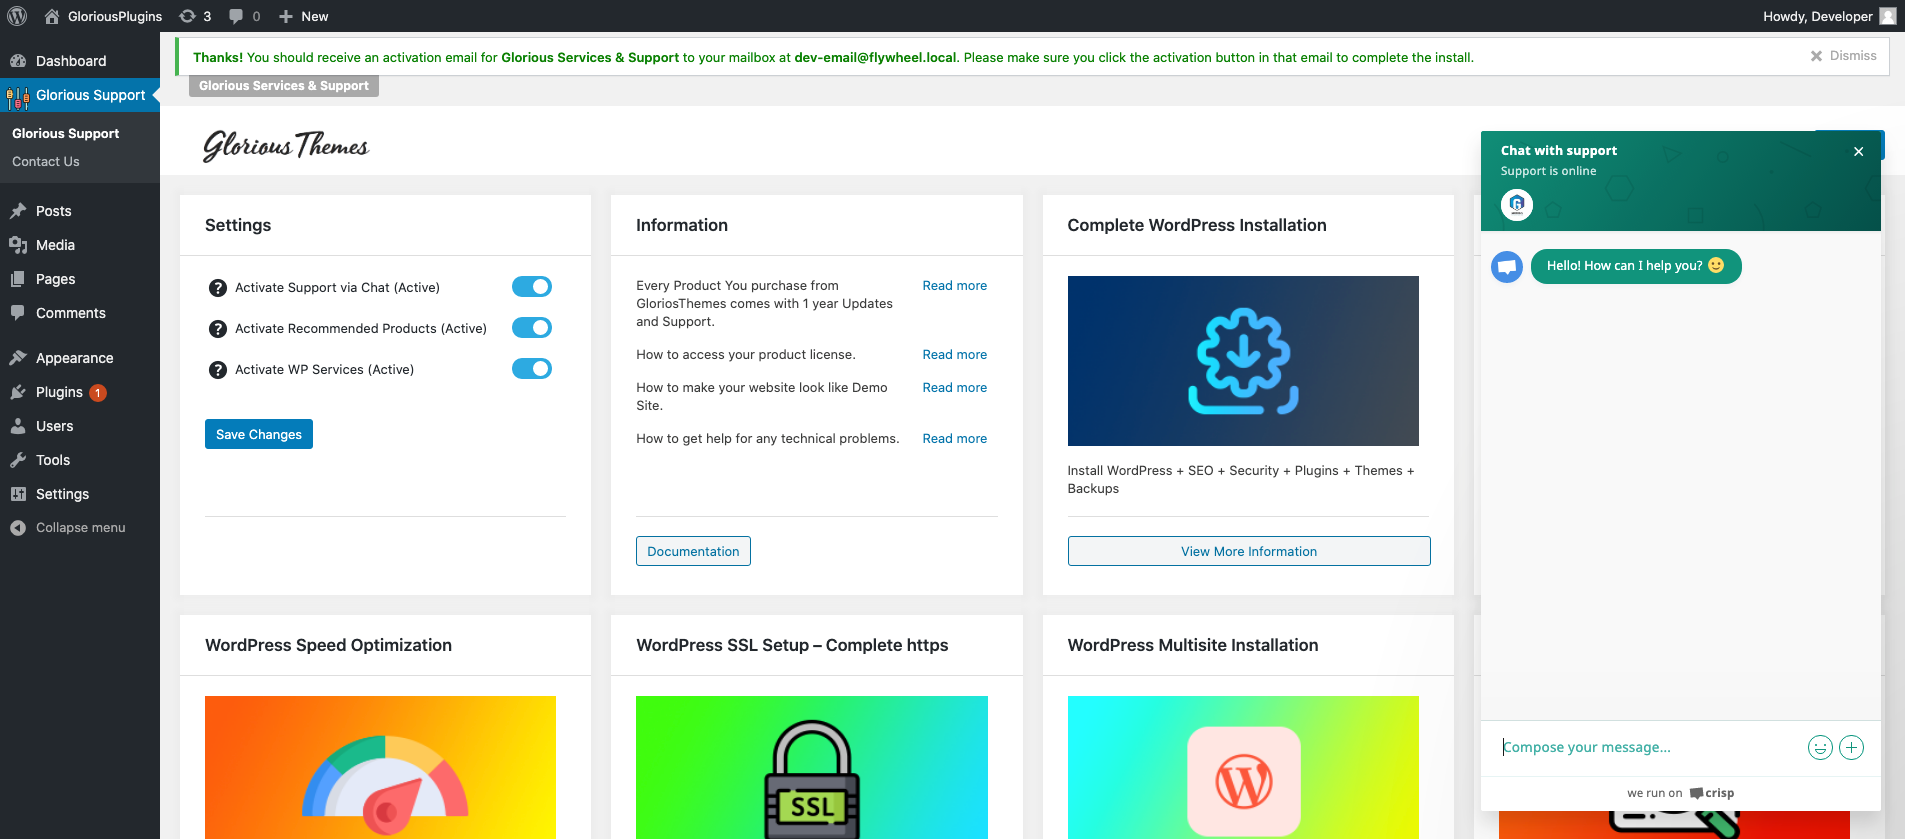The width and height of the screenshot is (1905, 839).
Task: Click the Settings sliders icon in sidebar
Action: (18, 494)
